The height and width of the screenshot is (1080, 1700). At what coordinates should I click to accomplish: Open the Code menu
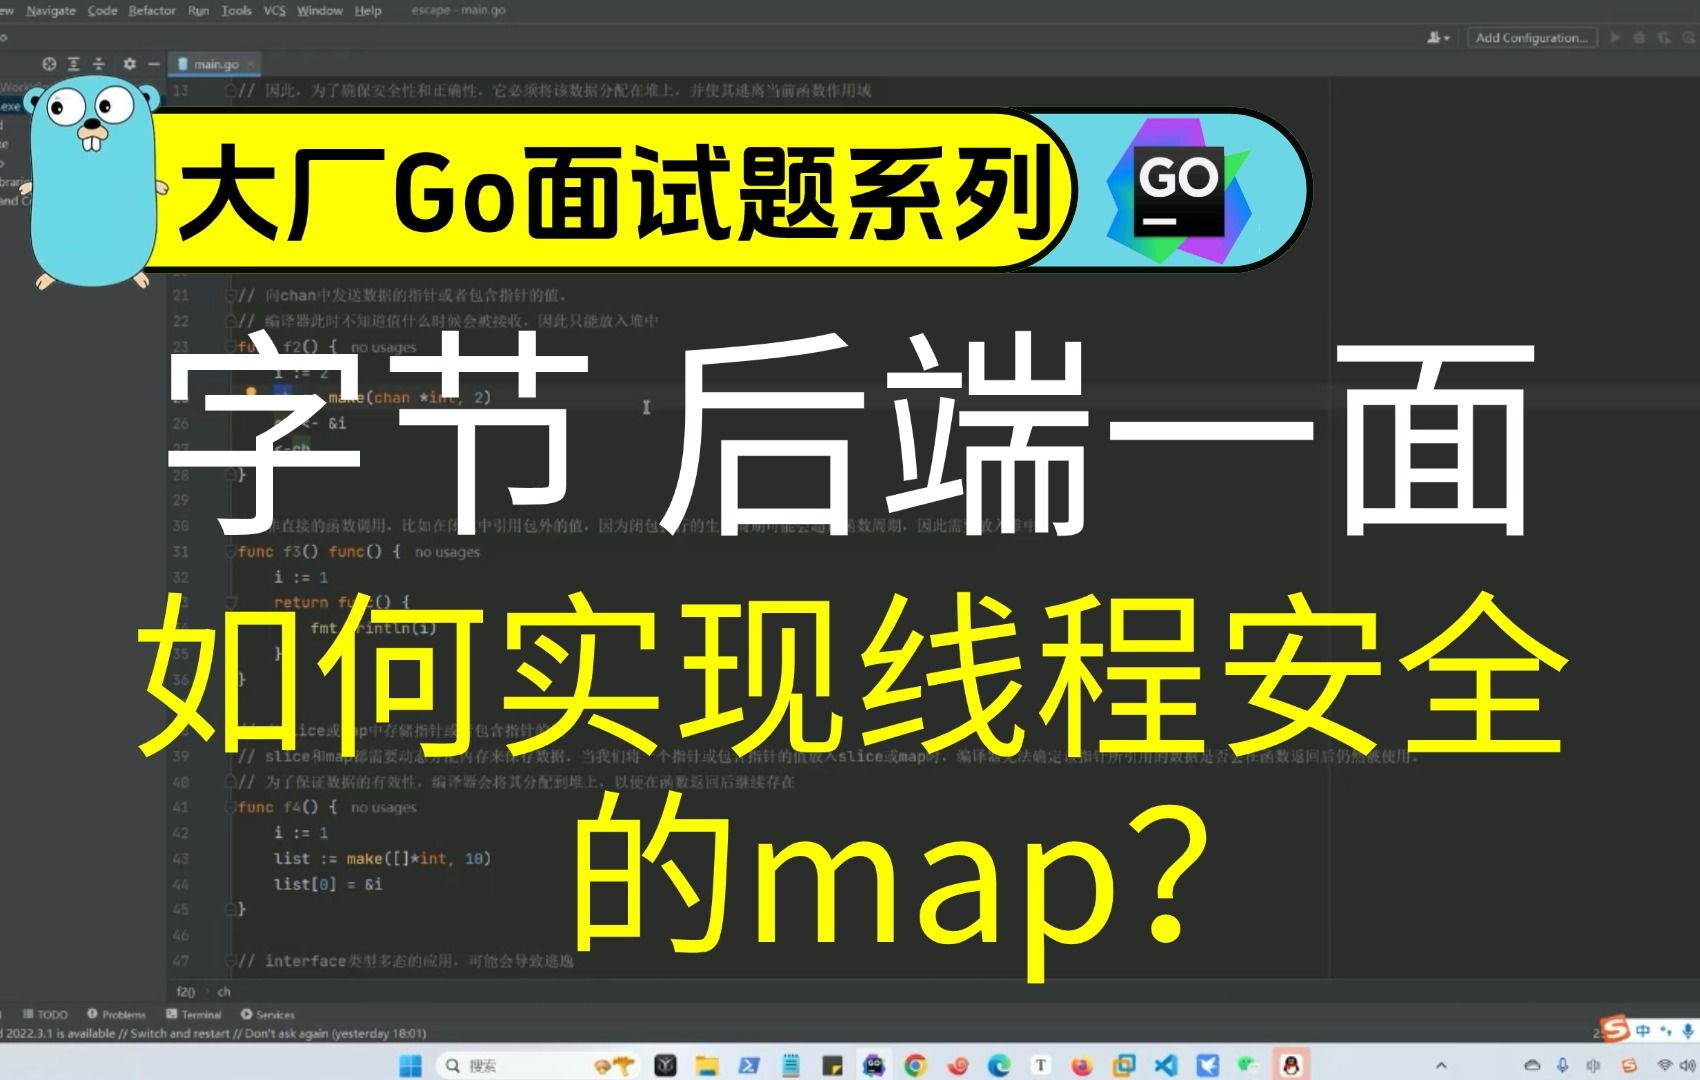[102, 10]
